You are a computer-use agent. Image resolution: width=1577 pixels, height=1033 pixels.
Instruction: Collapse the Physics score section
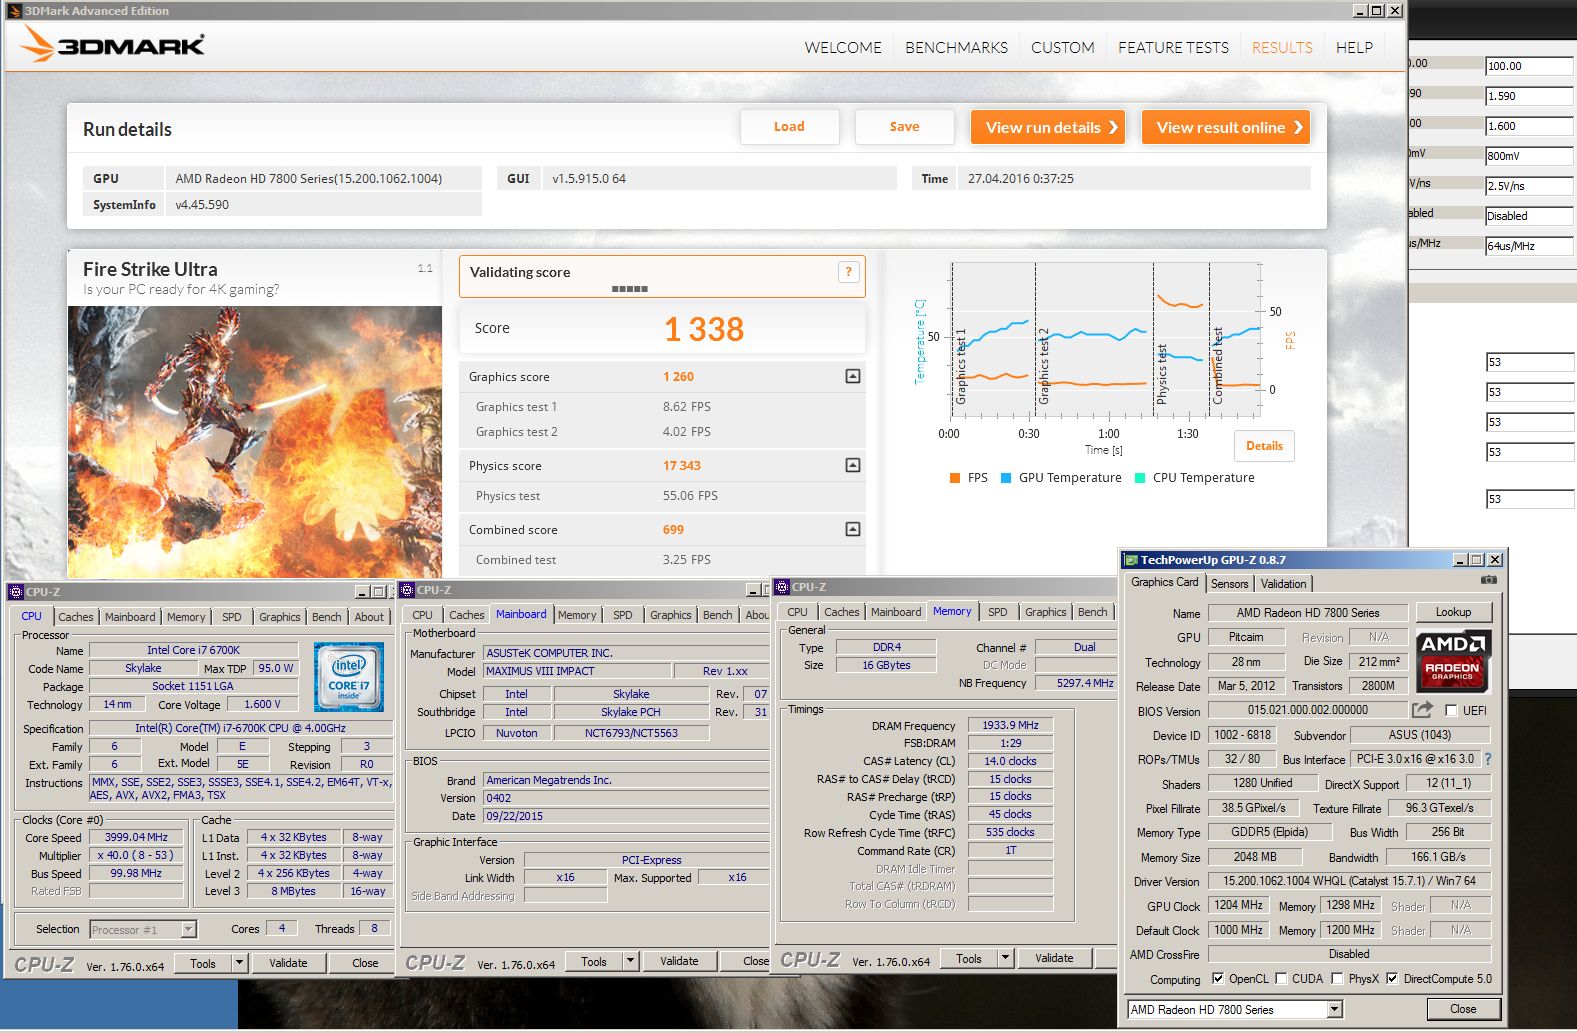(x=852, y=465)
